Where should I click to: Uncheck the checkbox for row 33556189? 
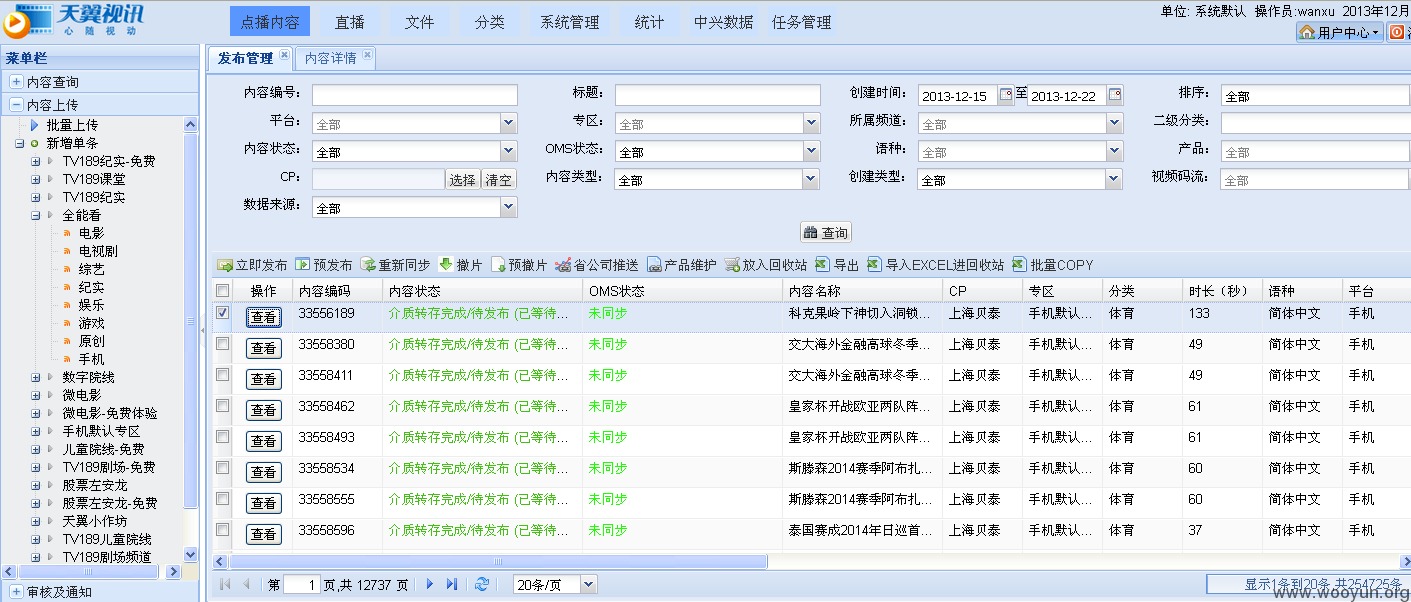(x=223, y=313)
